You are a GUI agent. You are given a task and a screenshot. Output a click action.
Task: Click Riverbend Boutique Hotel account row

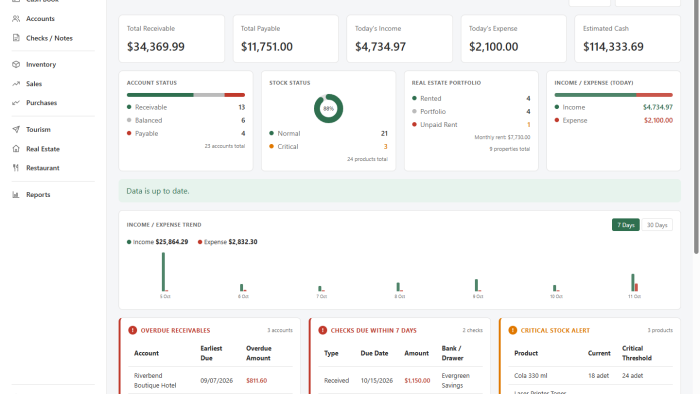pyautogui.click(x=210, y=381)
